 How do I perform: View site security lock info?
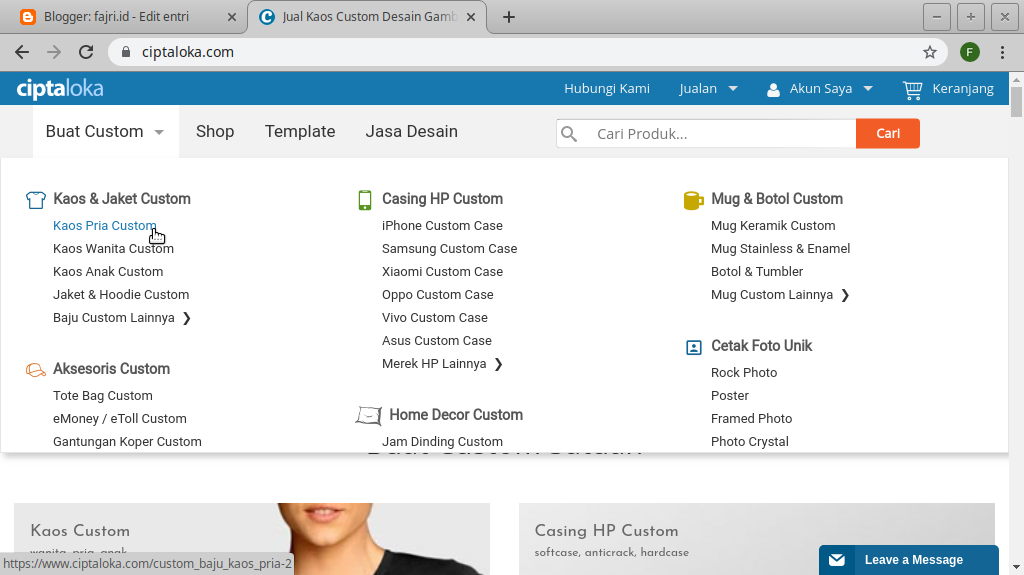point(126,52)
